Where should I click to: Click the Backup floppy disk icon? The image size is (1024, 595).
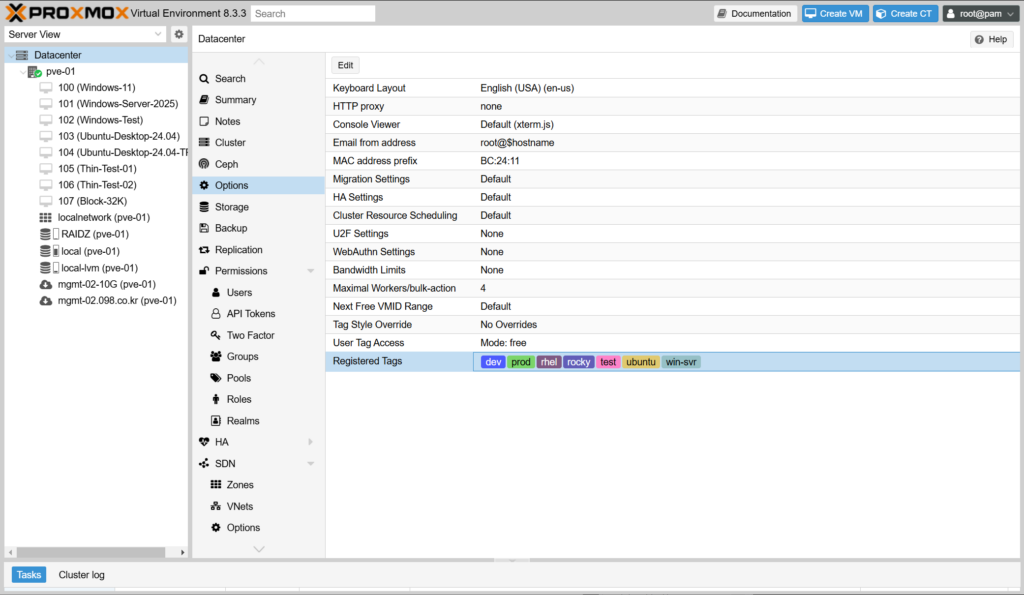click(x=204, y=228)
